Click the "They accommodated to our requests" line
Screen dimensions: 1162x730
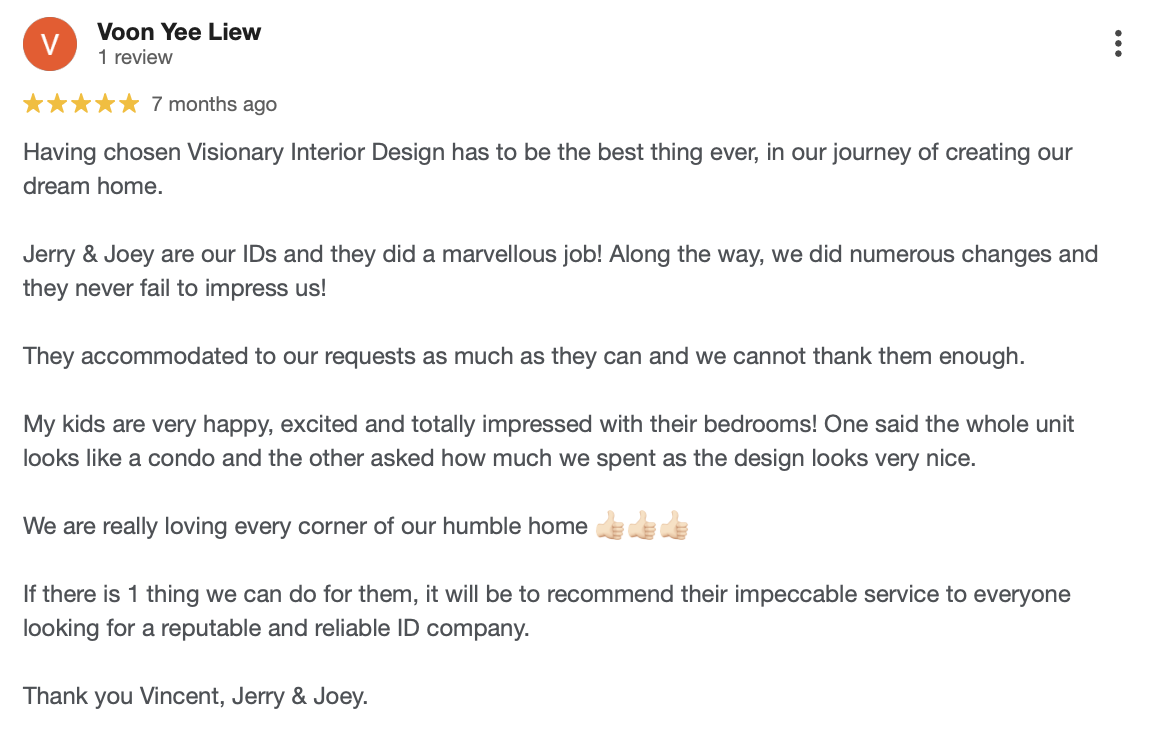pos(524,356)
